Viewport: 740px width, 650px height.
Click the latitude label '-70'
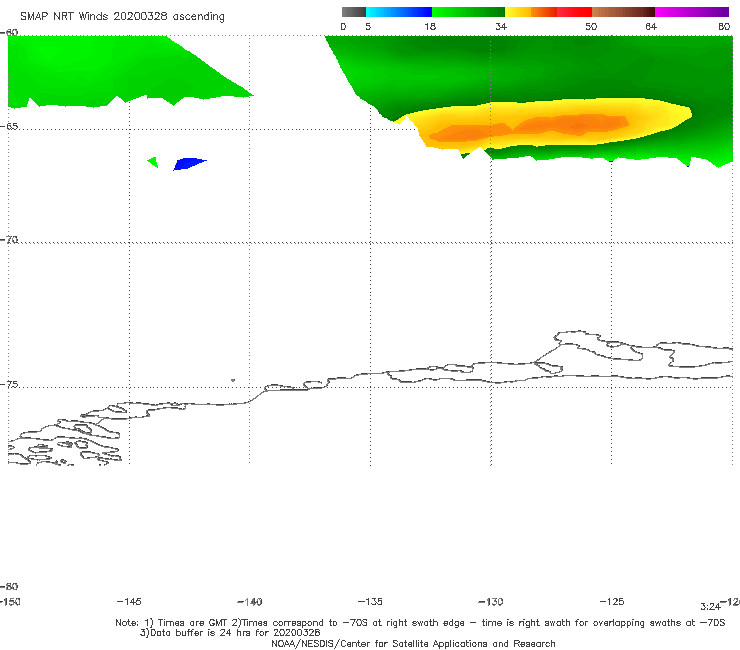click(9, 240)
